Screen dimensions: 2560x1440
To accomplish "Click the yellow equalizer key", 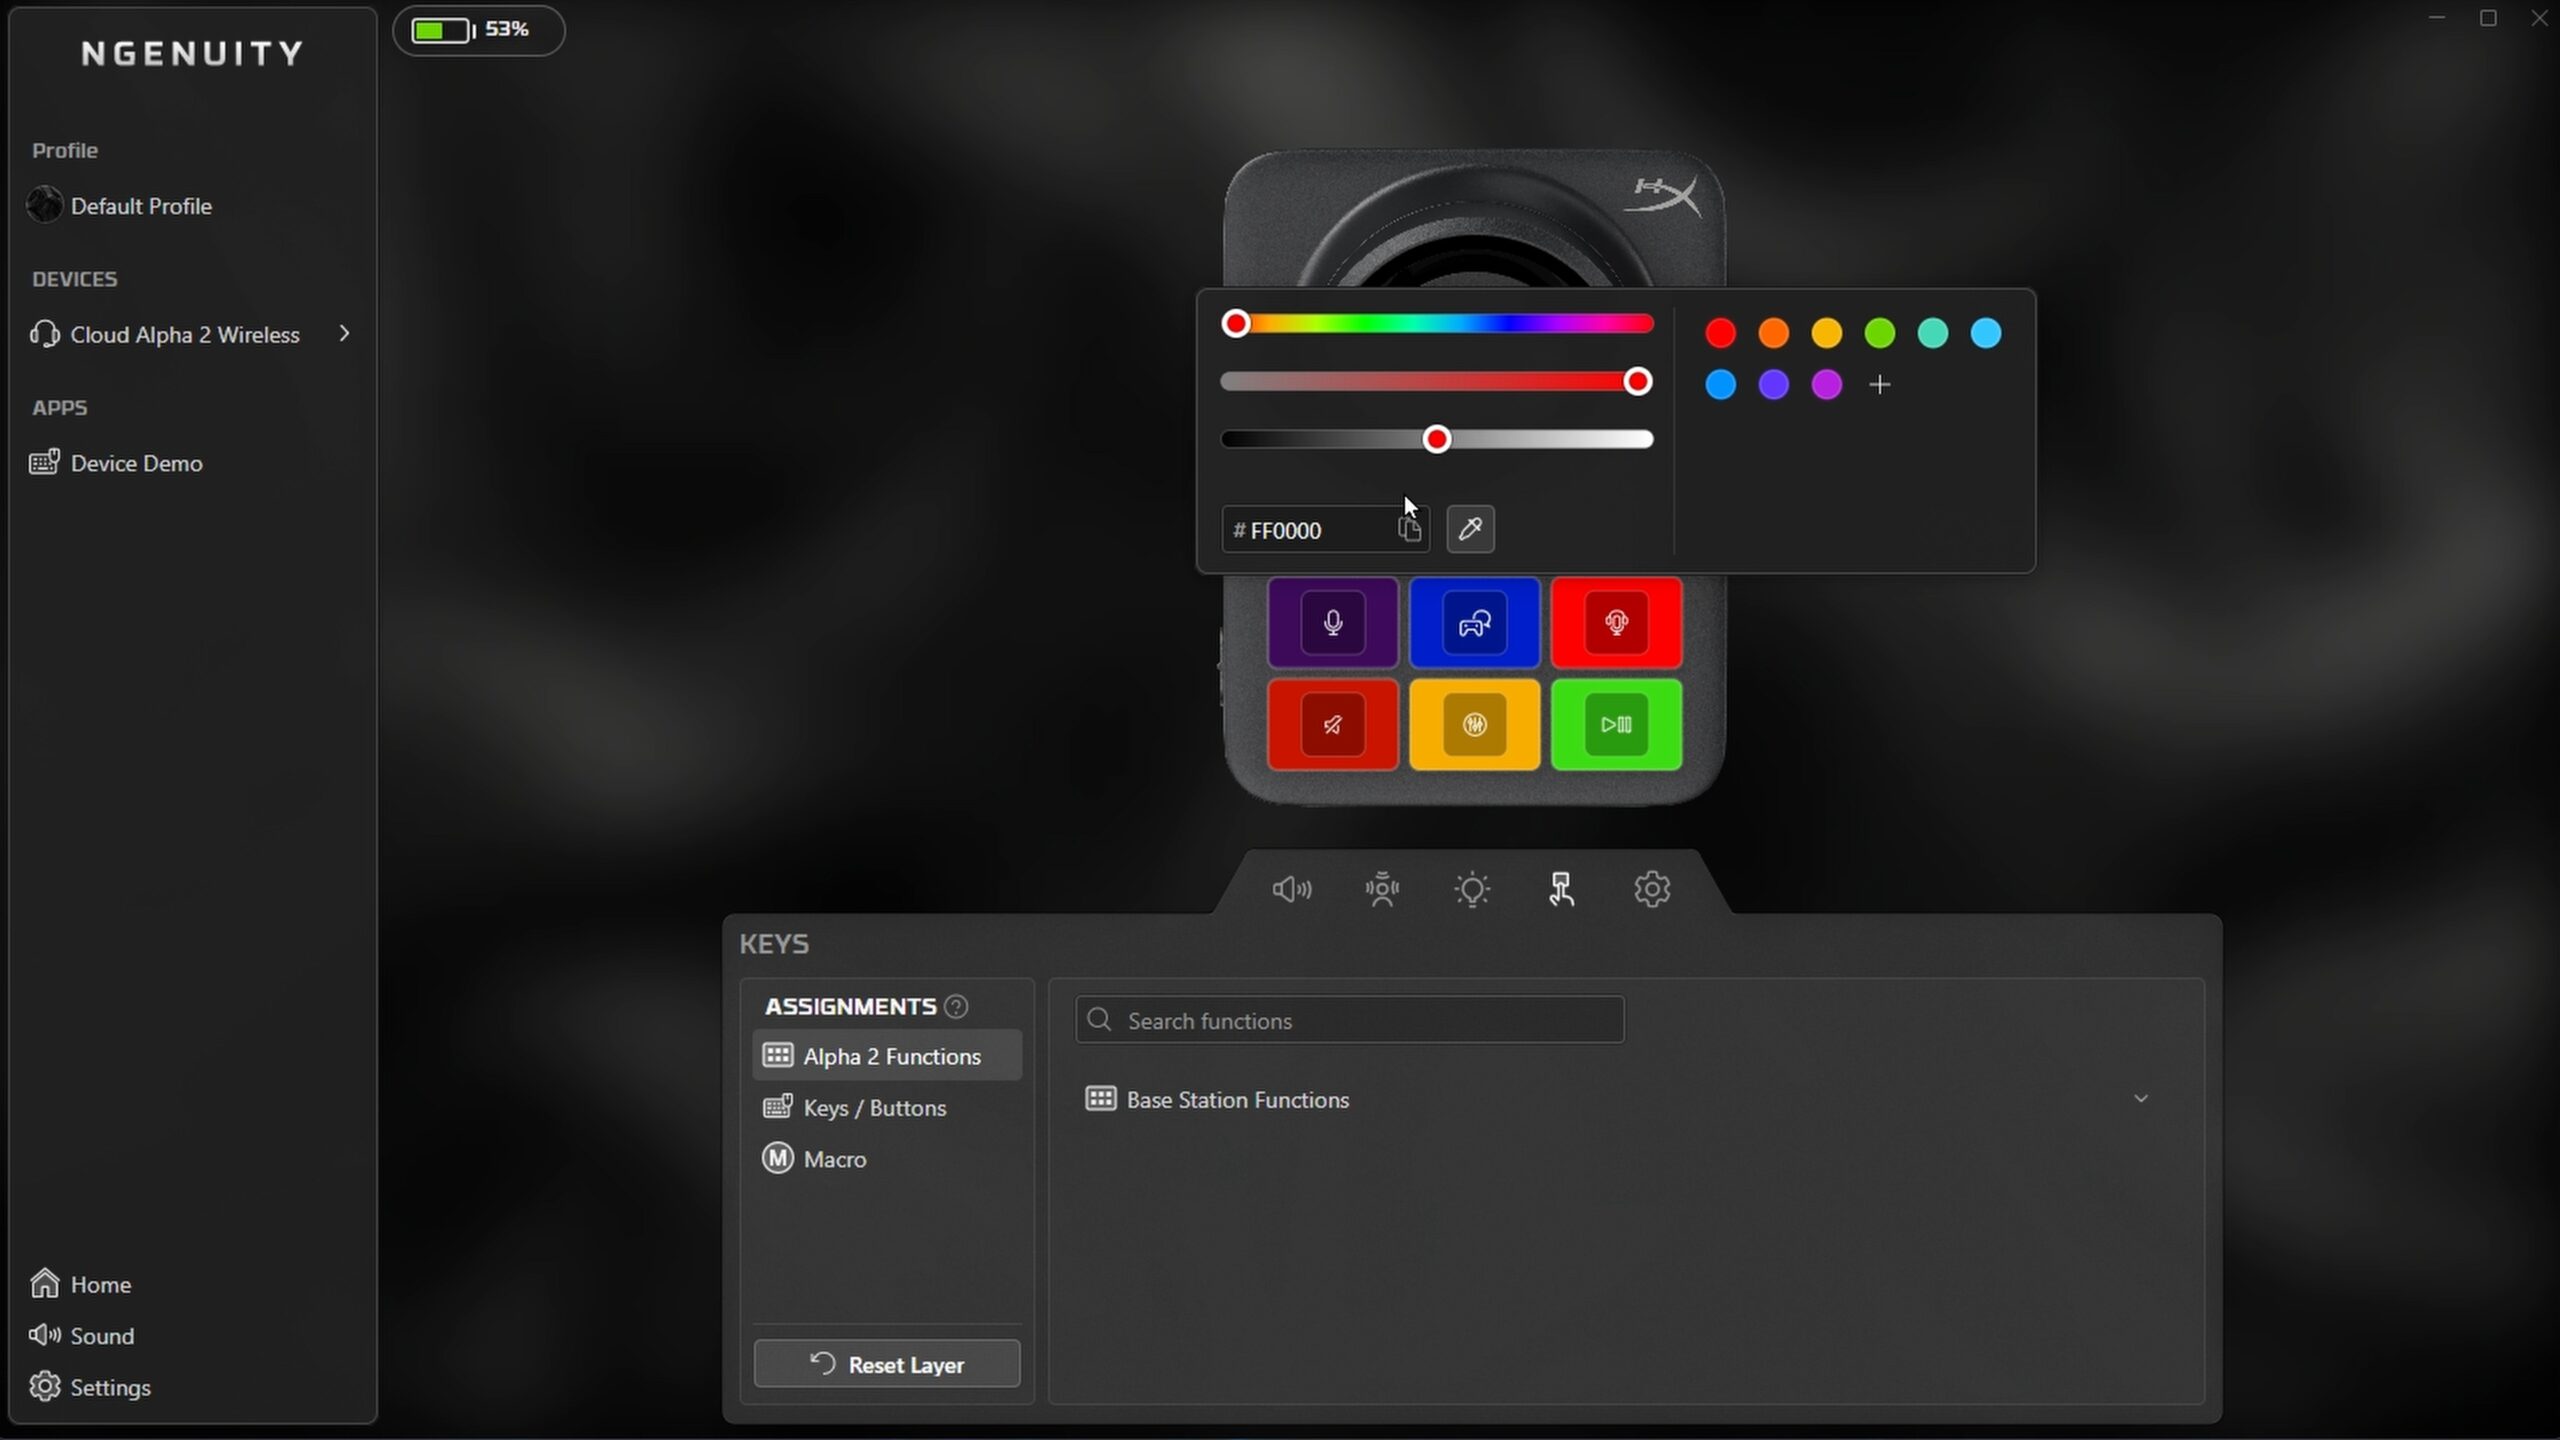I will (x=1474, y=724).
